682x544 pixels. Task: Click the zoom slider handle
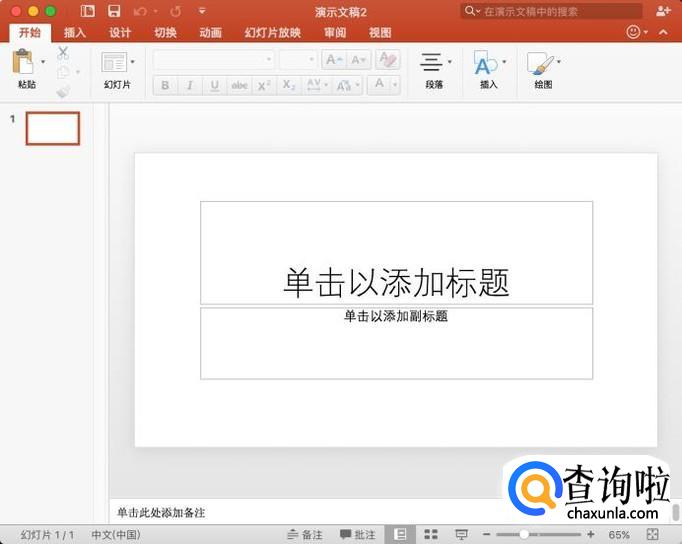(x=524, y=534)
